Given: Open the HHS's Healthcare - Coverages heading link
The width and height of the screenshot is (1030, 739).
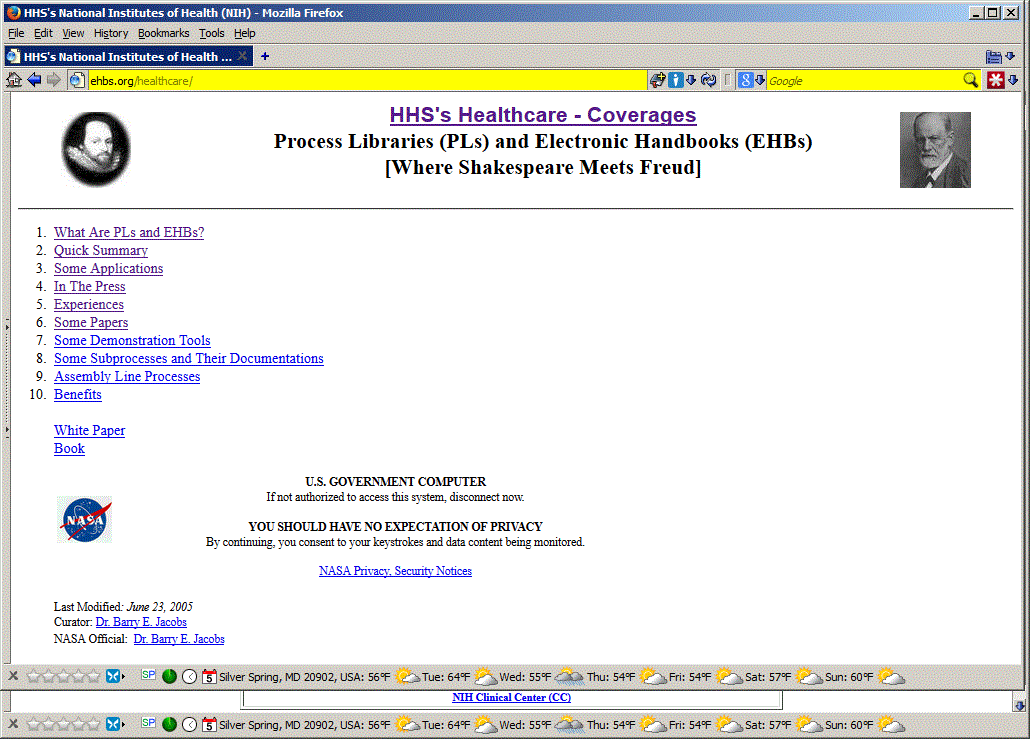Looking at the screenshot, I should tap(543, 115).
